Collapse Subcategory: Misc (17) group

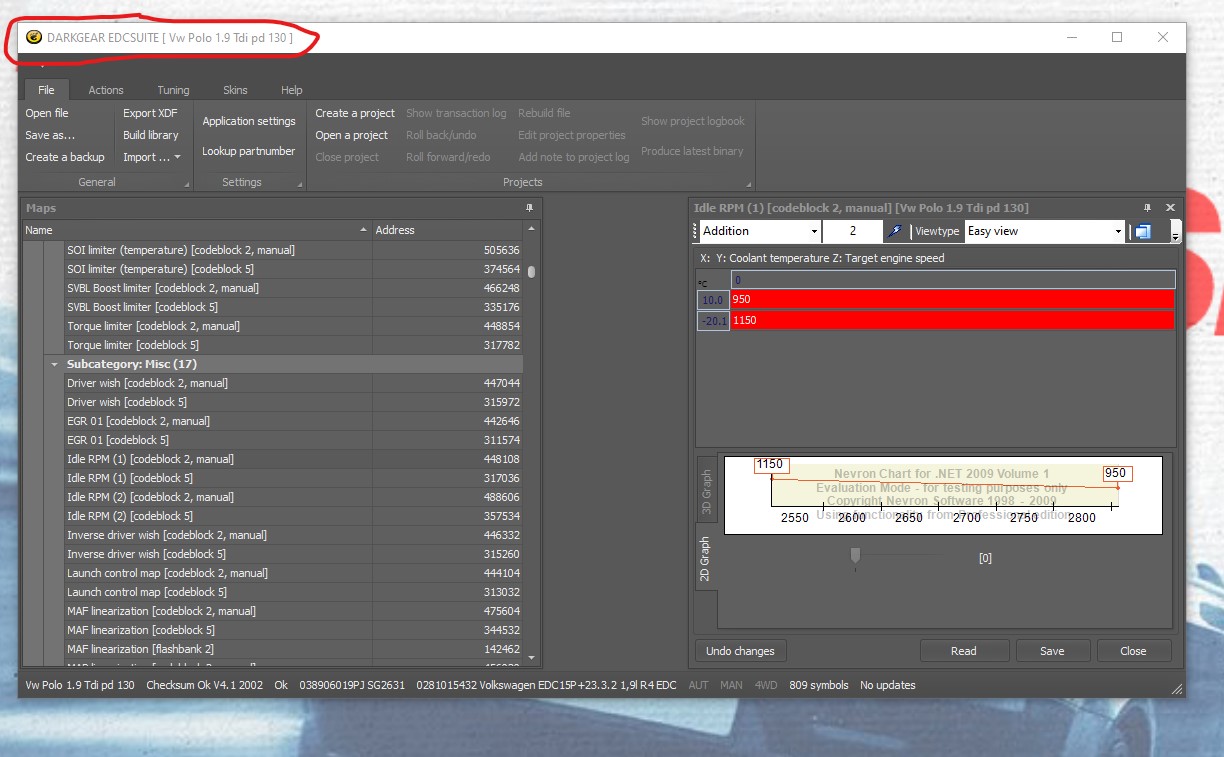[x=54, y=364]
